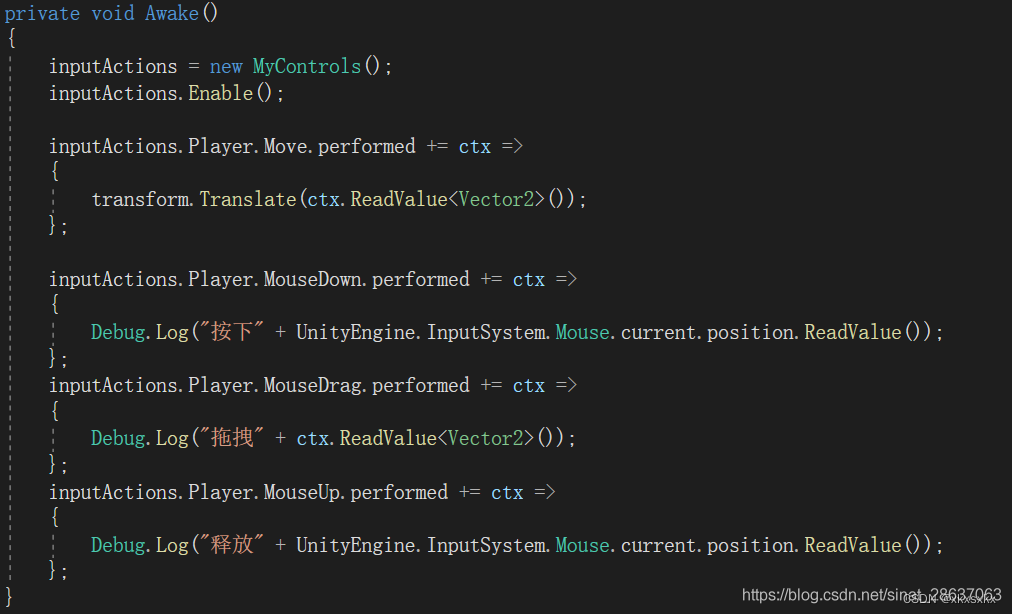Click 'ctx' parameter on the Move.performed line
The width and height of the screenshot is (1012, 614).
coord(474,147)
